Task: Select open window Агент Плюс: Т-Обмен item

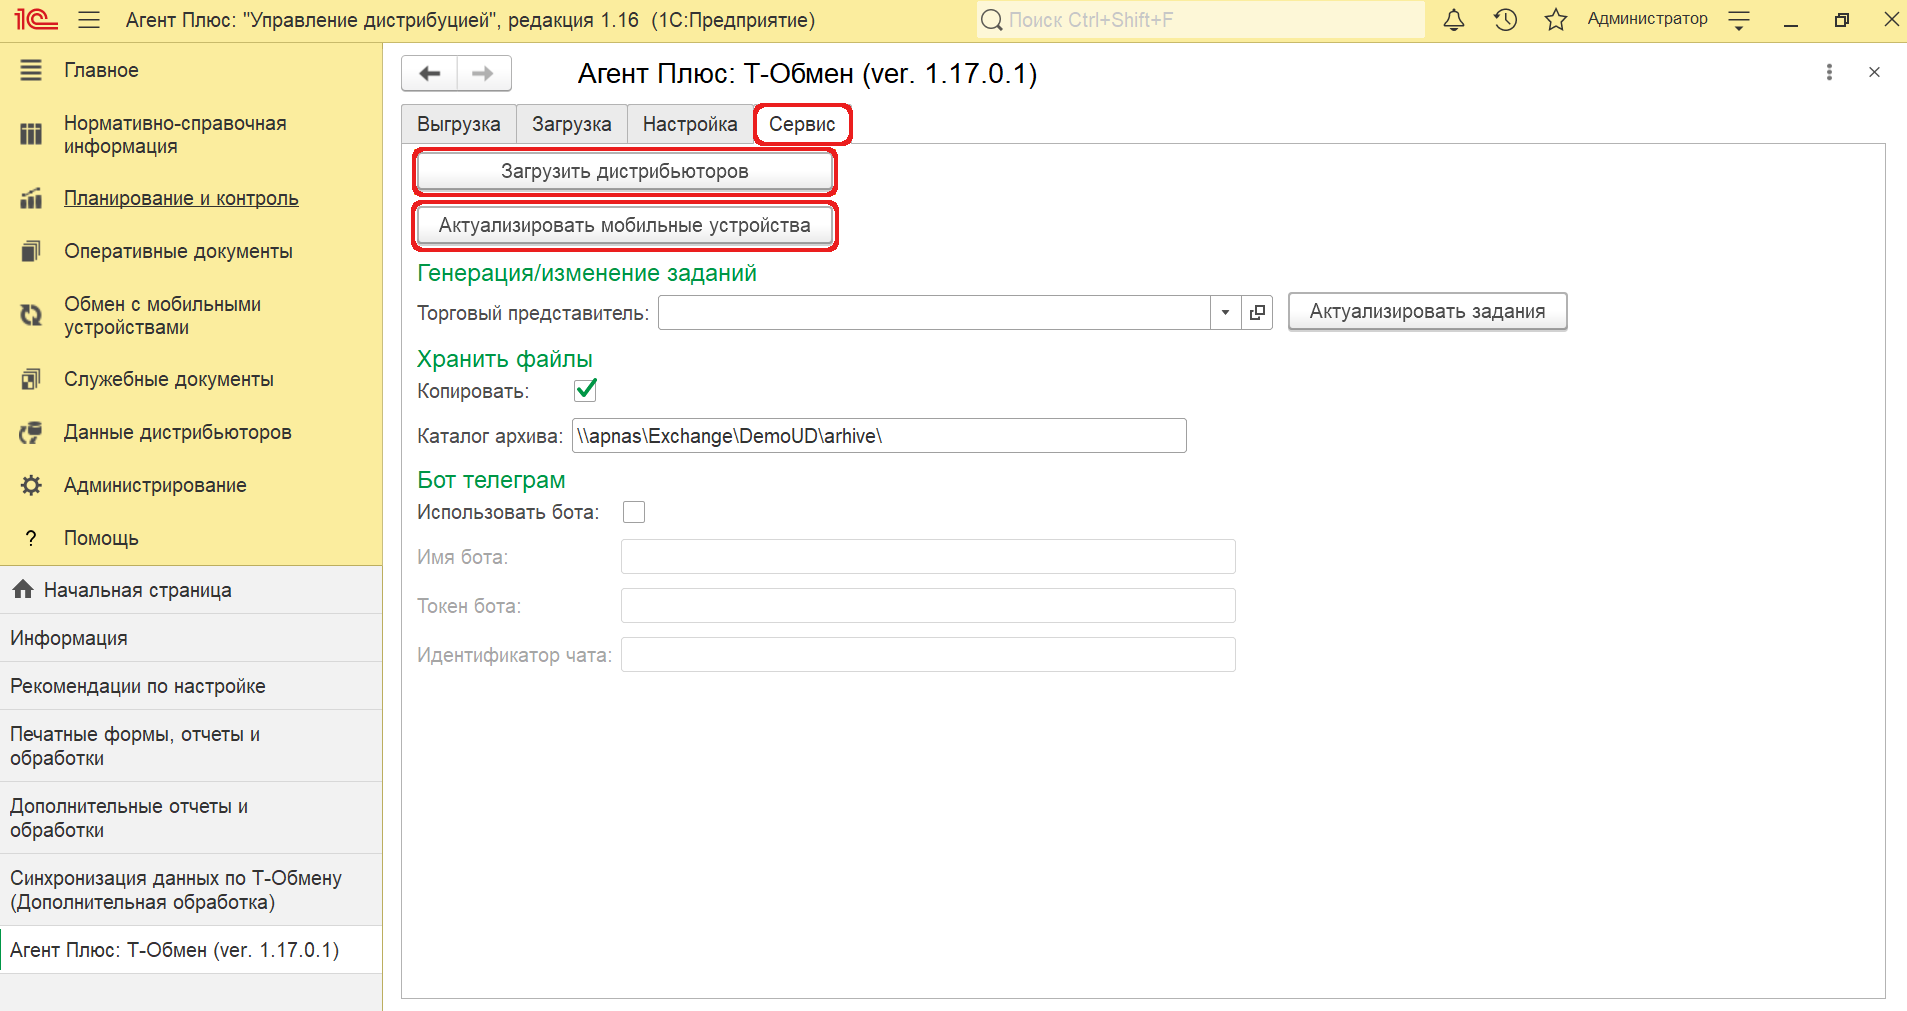Action: tap(191, 950)
